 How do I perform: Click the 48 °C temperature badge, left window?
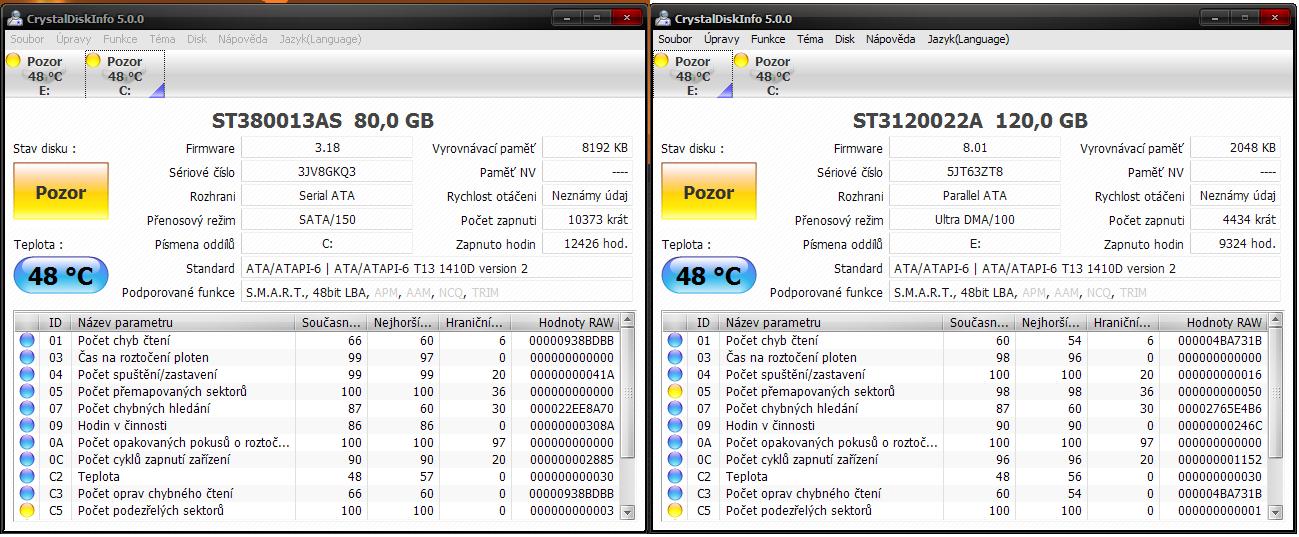(x=61, y=276)
